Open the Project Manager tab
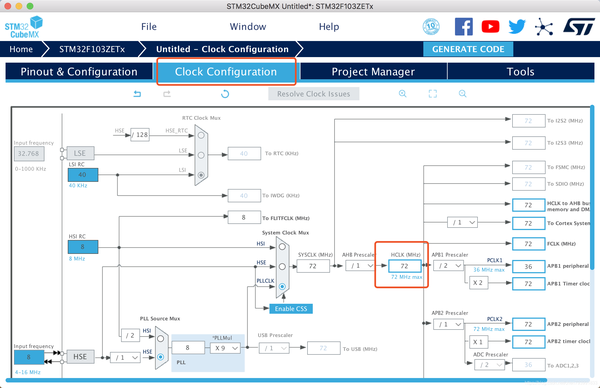The image size is (600, 388). click(x=373, y=72)
